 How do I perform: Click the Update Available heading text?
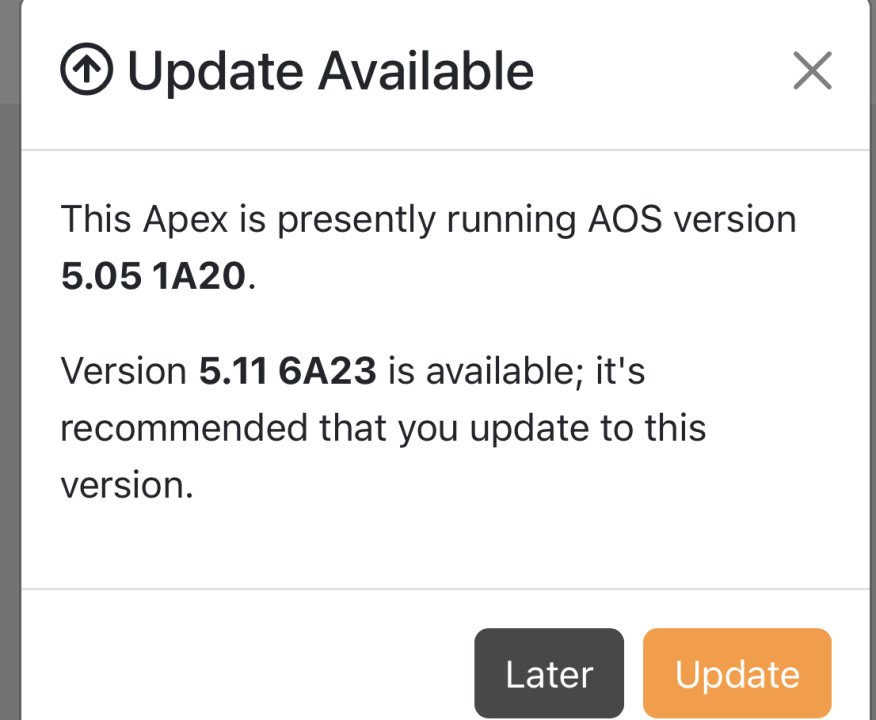pos(330,71)
